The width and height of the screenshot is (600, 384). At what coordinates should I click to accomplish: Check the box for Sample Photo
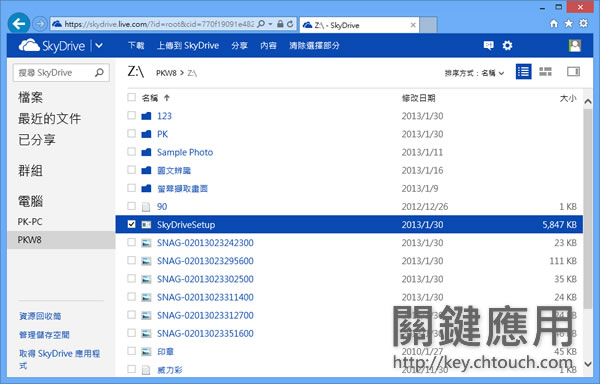131,151
